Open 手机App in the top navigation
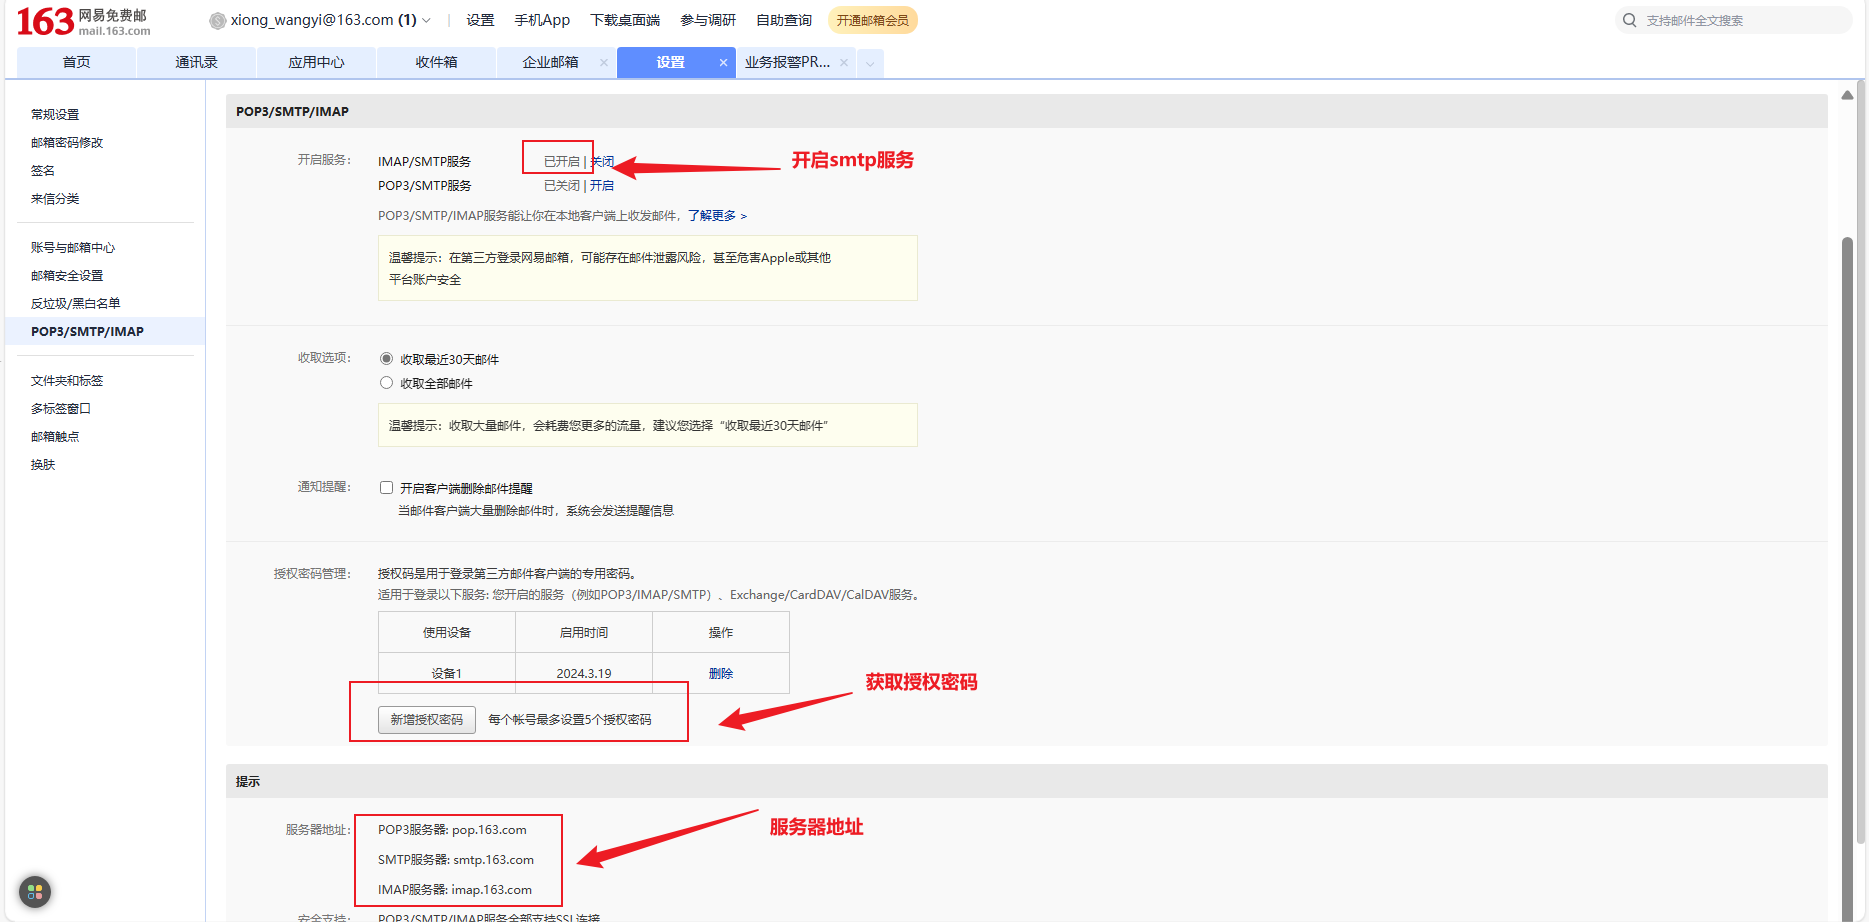 click(542, 20)
